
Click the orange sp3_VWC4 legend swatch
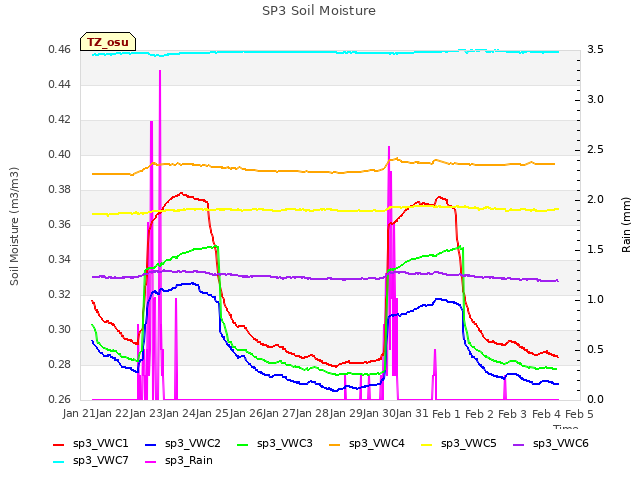coord(335,445)
